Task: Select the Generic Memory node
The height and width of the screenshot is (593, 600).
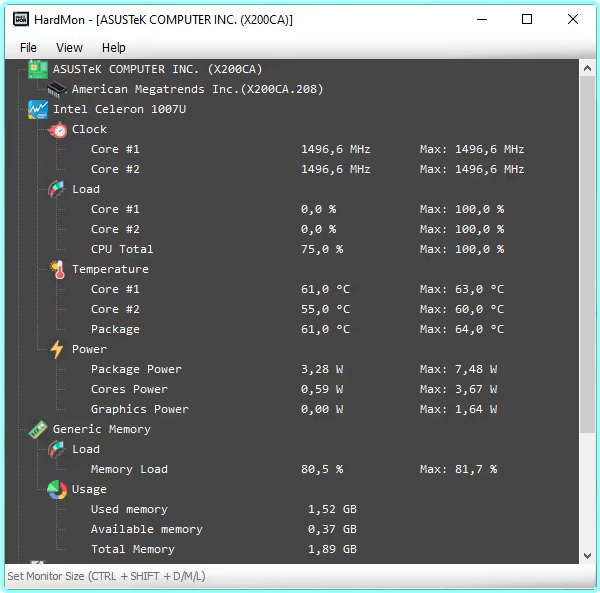Action: click(102, 429)
